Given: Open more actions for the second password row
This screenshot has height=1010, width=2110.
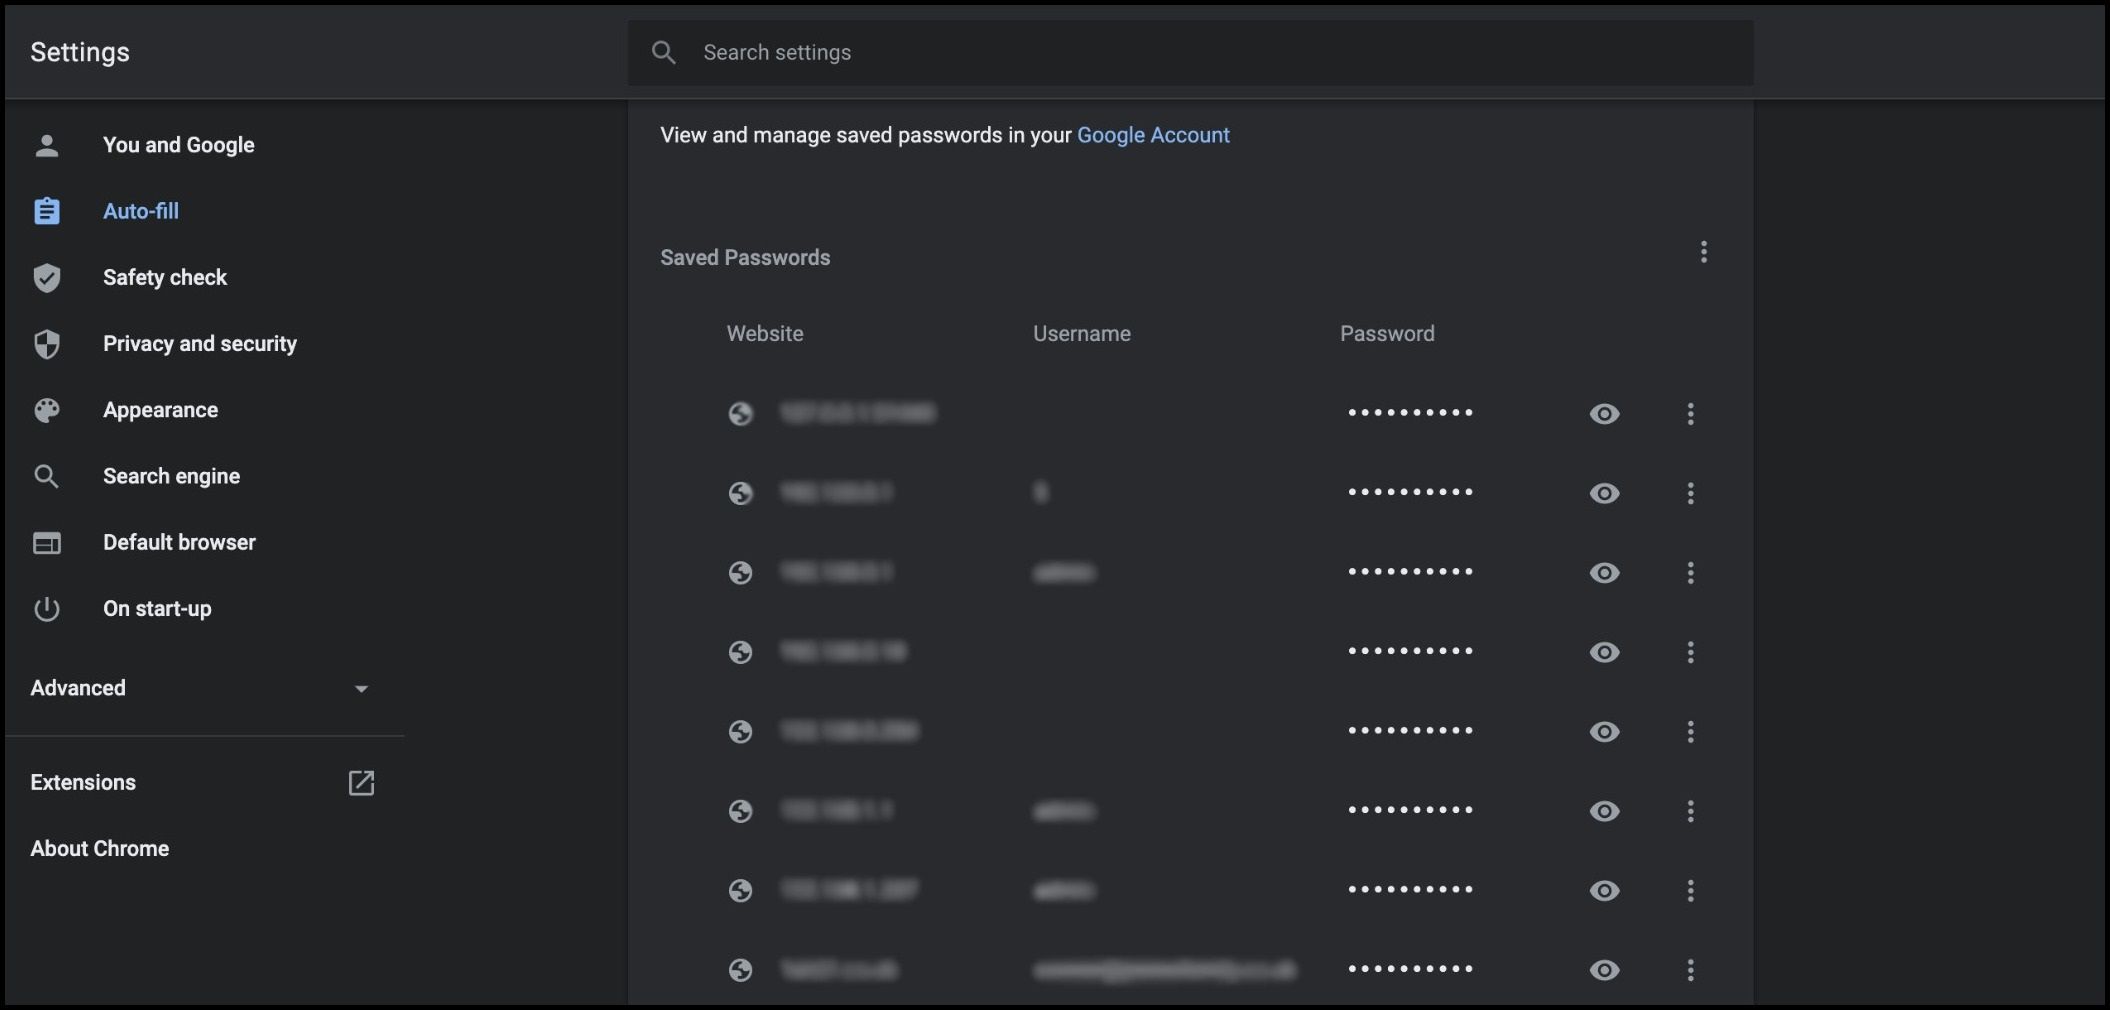Looking at the screenshot, I should [1690, 493].
